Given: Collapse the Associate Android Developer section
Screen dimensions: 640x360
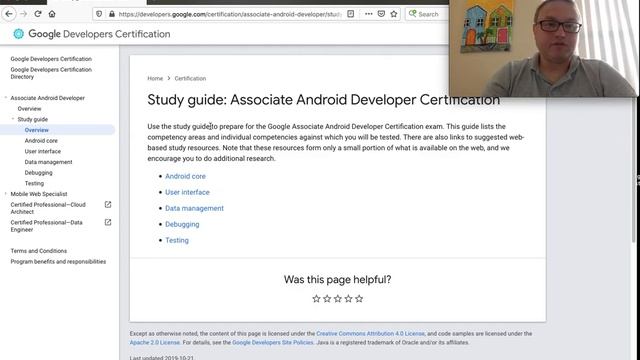Looking at the screenshot, I should (x=6, y=98).
